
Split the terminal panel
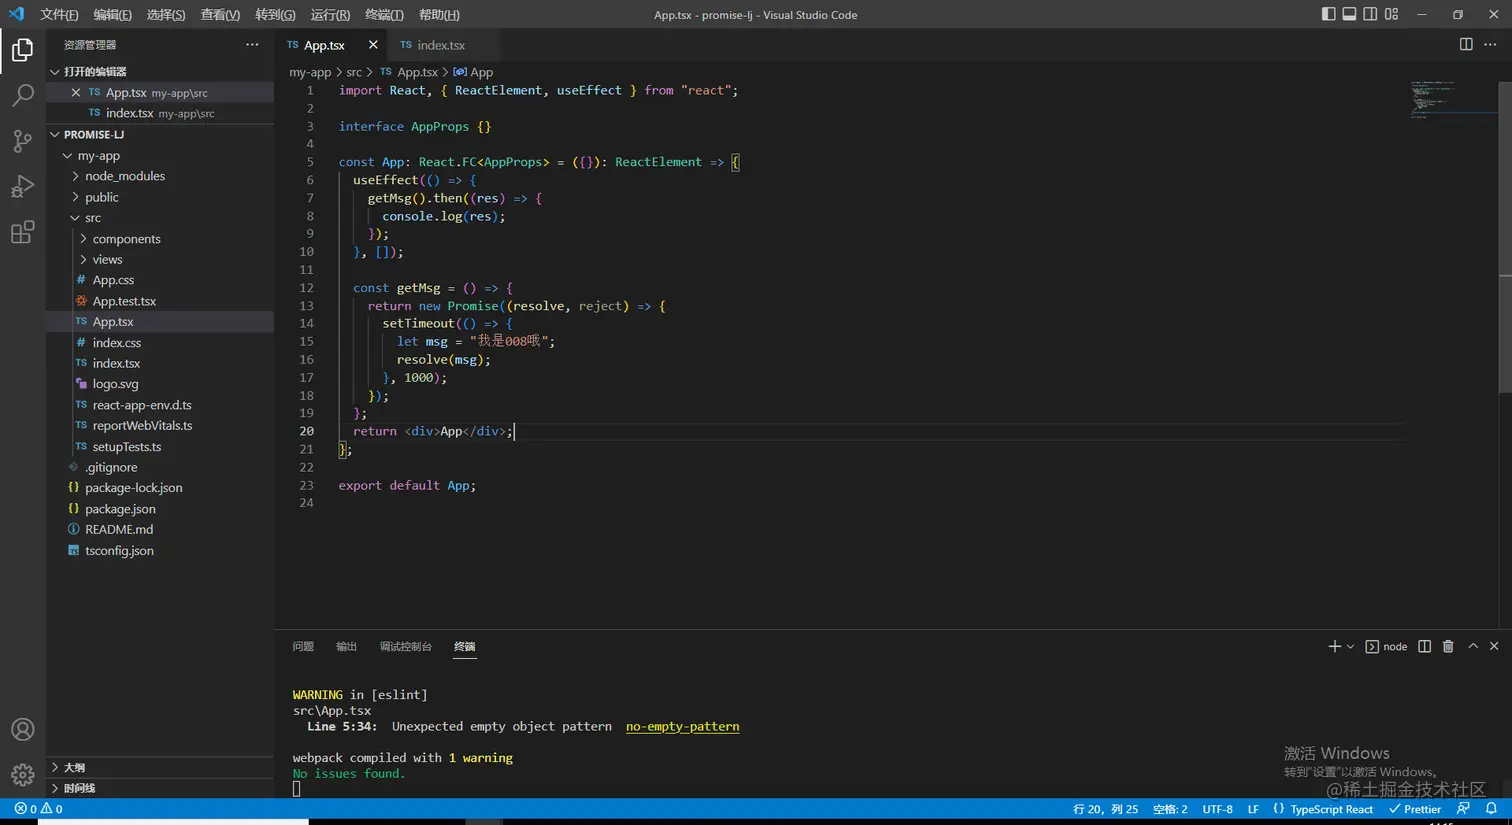(1425, 646)
